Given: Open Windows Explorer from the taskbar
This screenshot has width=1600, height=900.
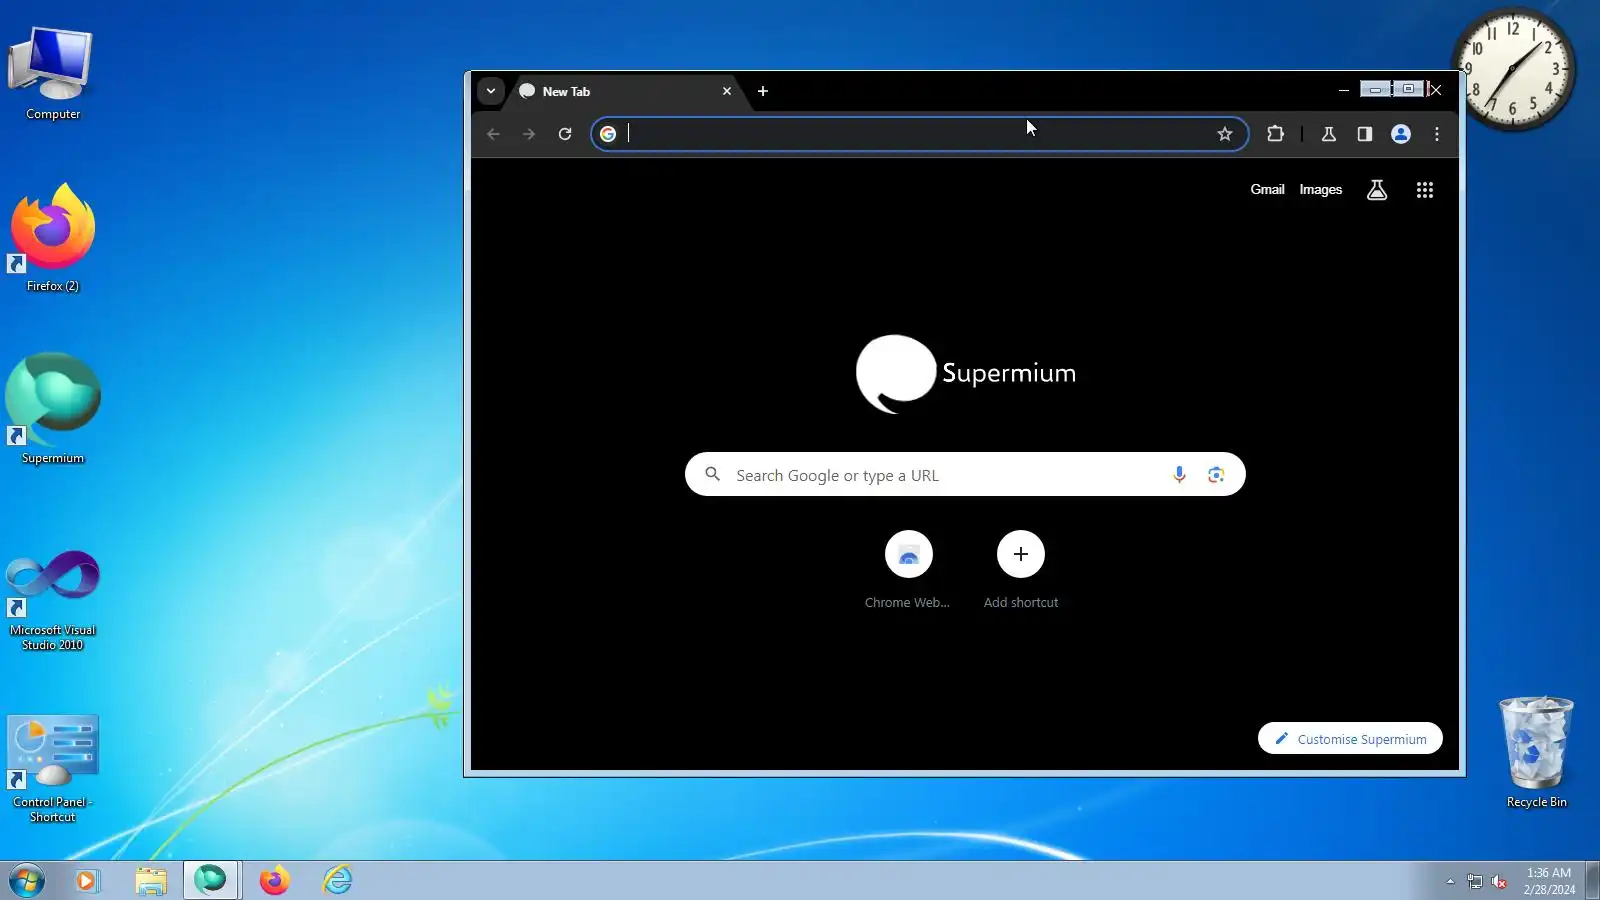Looking at the screenshot, I should pyautogui.click(x=151, y=881).
